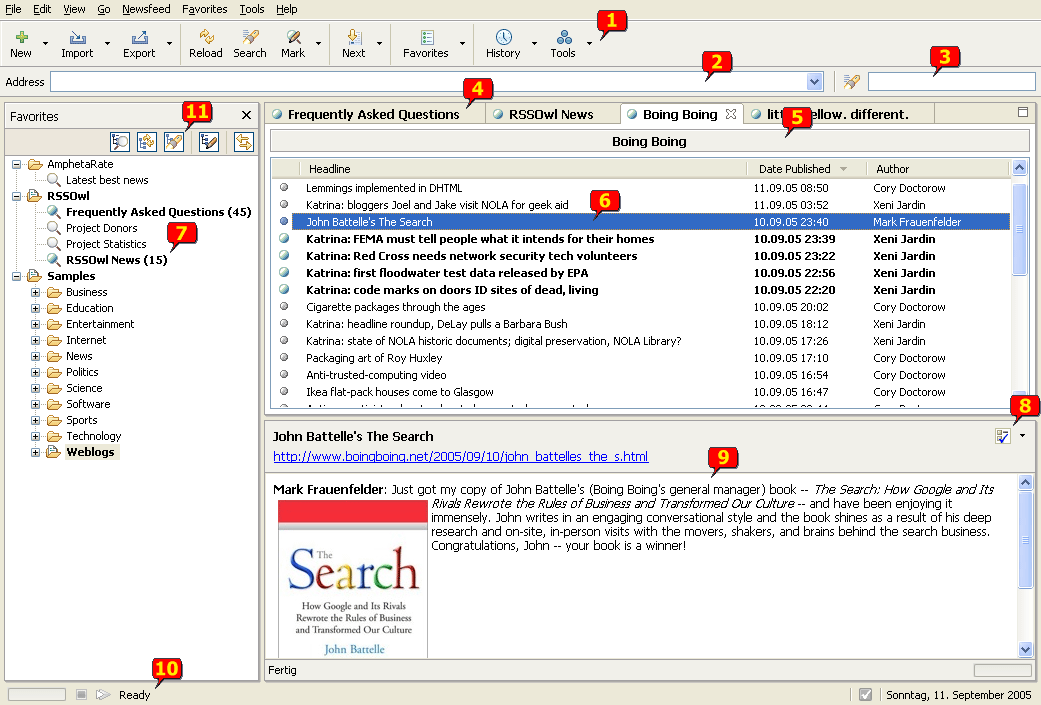Expand the Technology folder
The image size is (1041, 705).
35,436
